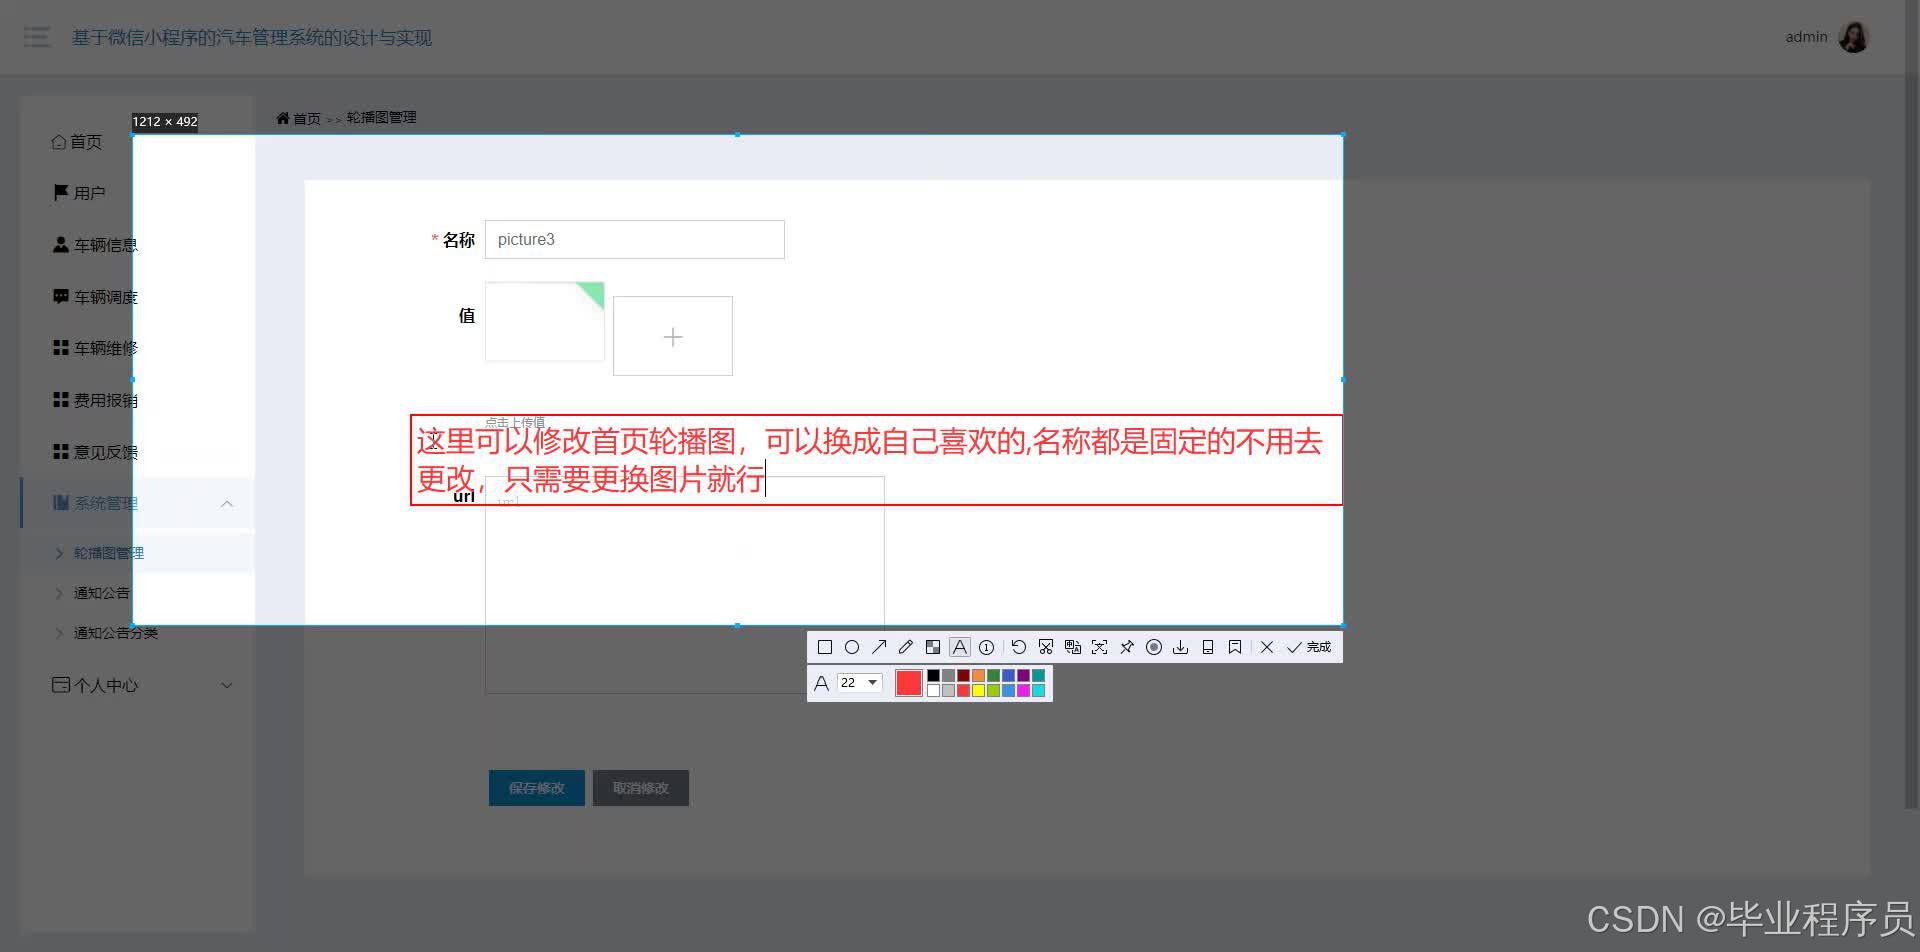Click inside the url text area
Image resolution: width=1920 pixels, height=952 pixels.
685,585
